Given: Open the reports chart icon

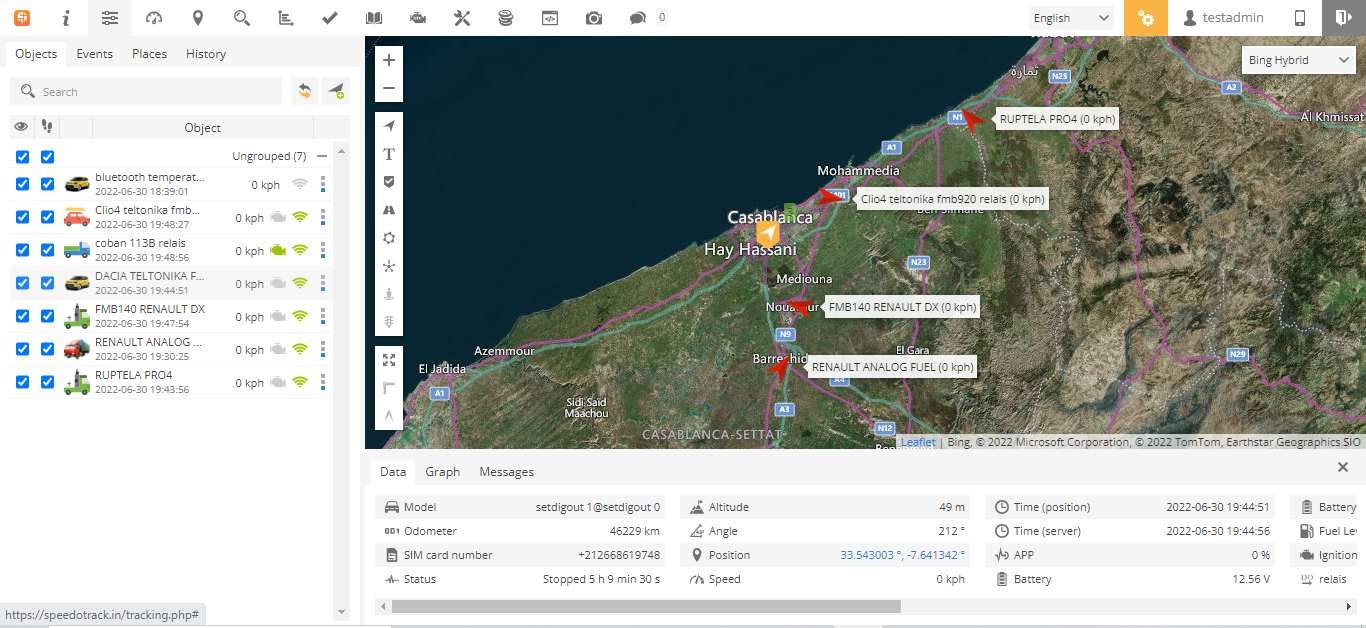Looking at the screenshot, I should (x=285, y=18).
